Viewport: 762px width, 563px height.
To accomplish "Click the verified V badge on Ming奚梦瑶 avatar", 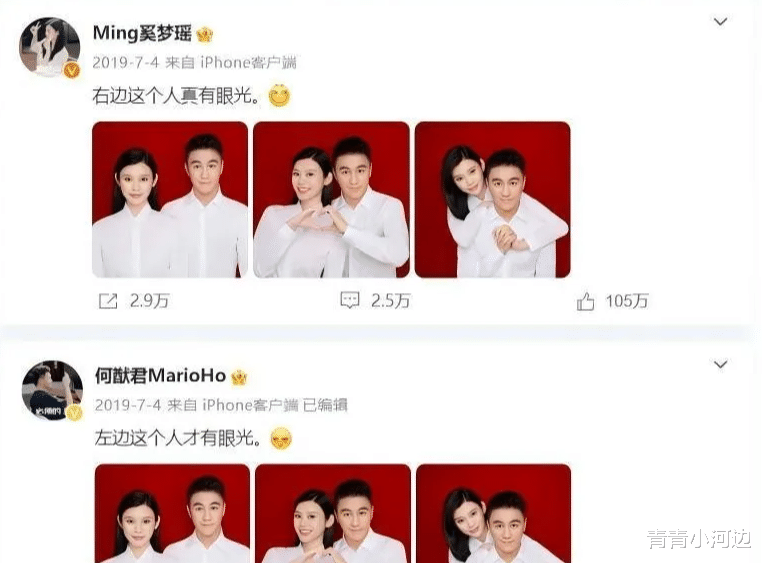I will coord(71,70).
